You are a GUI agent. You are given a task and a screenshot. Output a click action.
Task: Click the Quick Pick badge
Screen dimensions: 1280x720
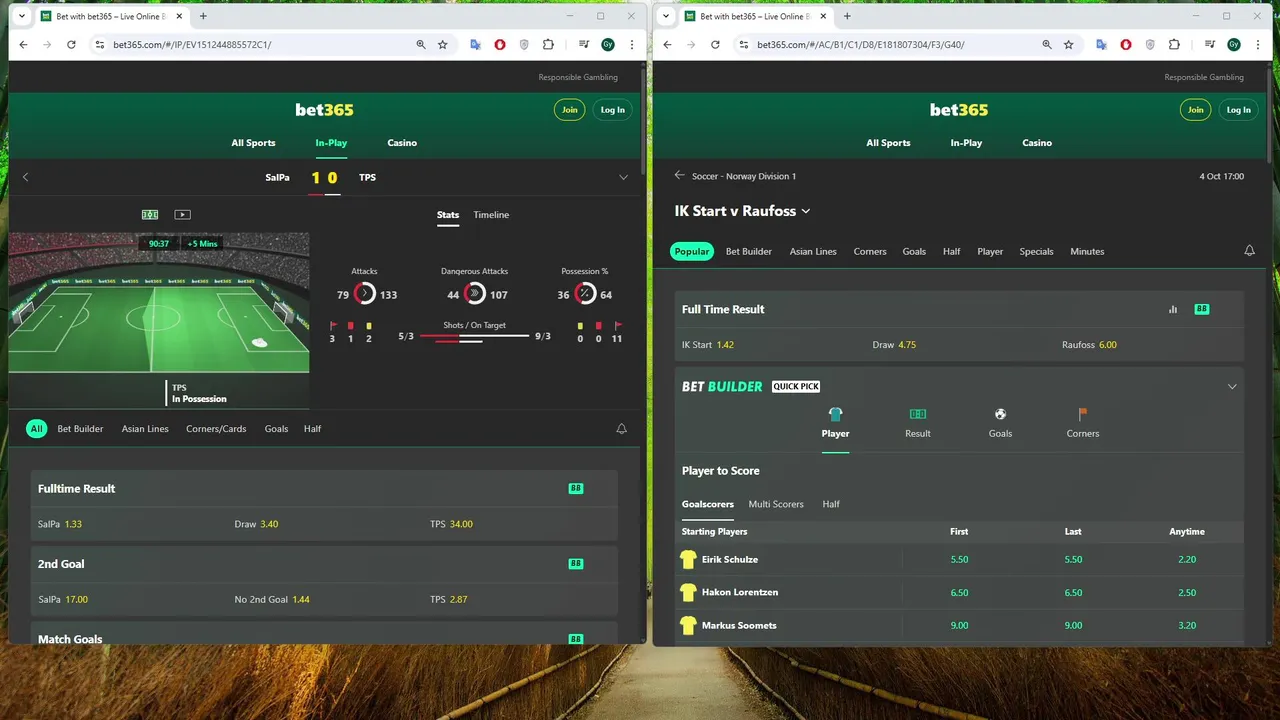[x=796, y=386]
